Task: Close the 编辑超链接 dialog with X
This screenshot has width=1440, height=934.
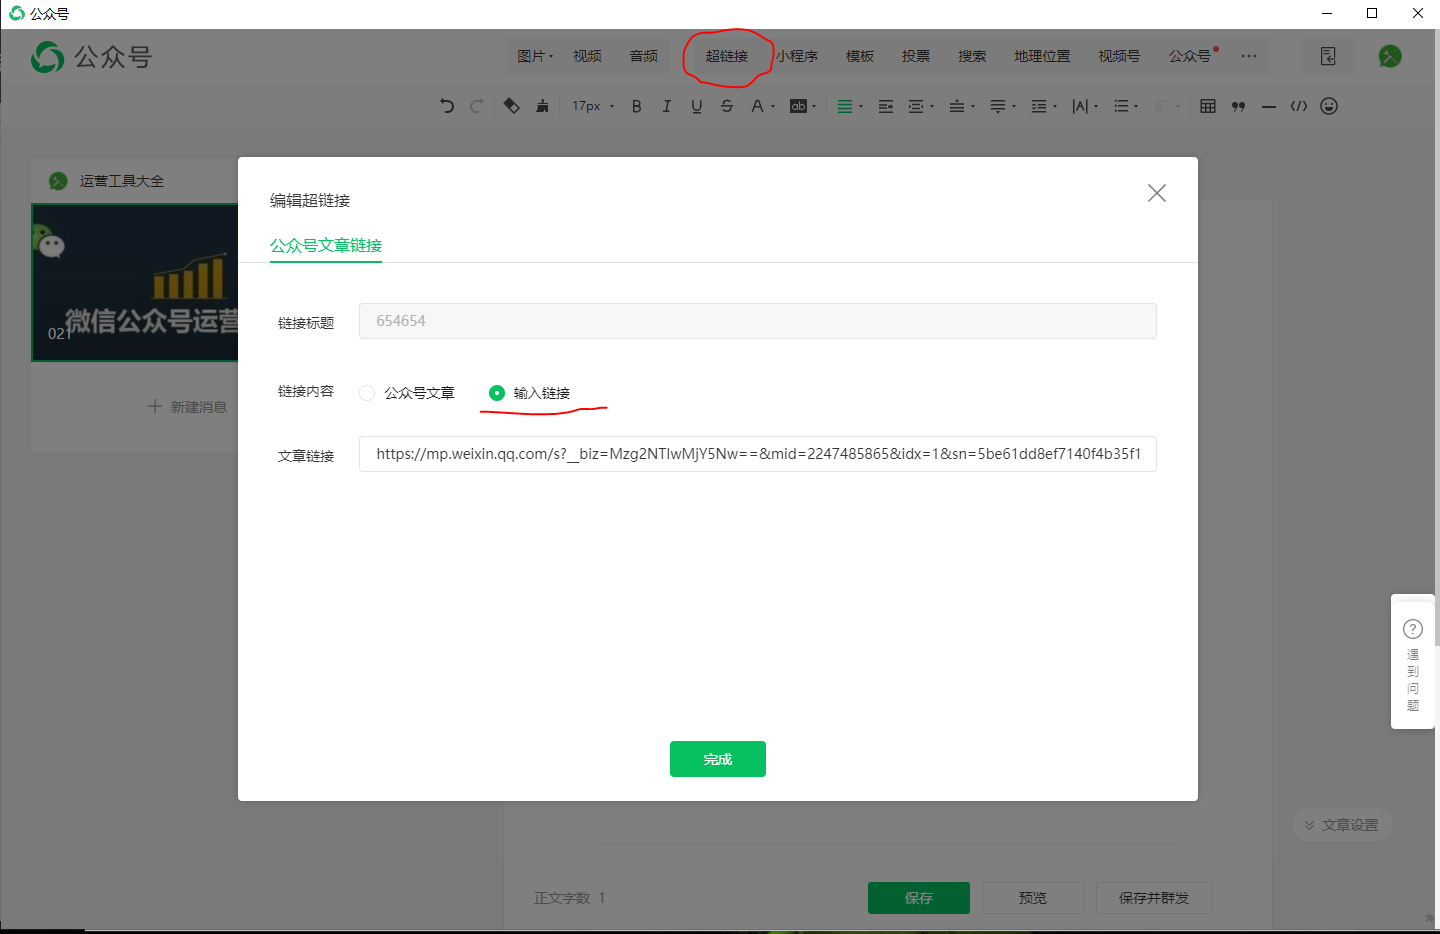Action: pos(1157,193)
